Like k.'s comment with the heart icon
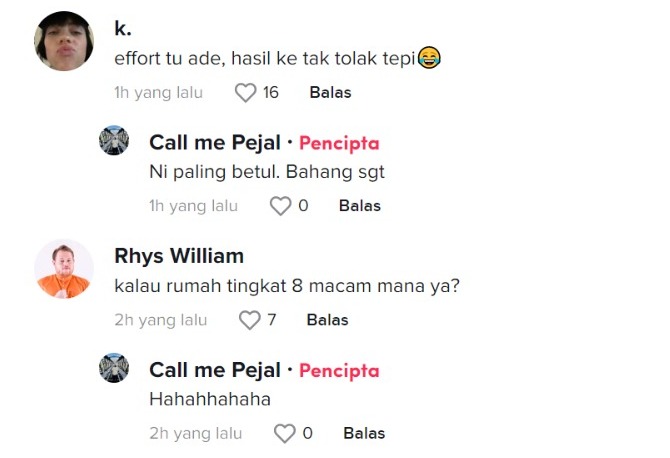This screenshot has height=458, width=670. pyautogui.click(x=246, y=93)
